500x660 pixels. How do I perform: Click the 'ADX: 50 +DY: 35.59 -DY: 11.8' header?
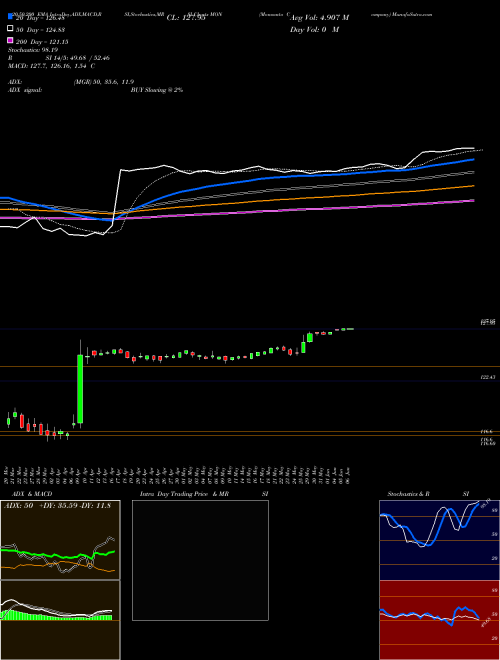[57, 505]
